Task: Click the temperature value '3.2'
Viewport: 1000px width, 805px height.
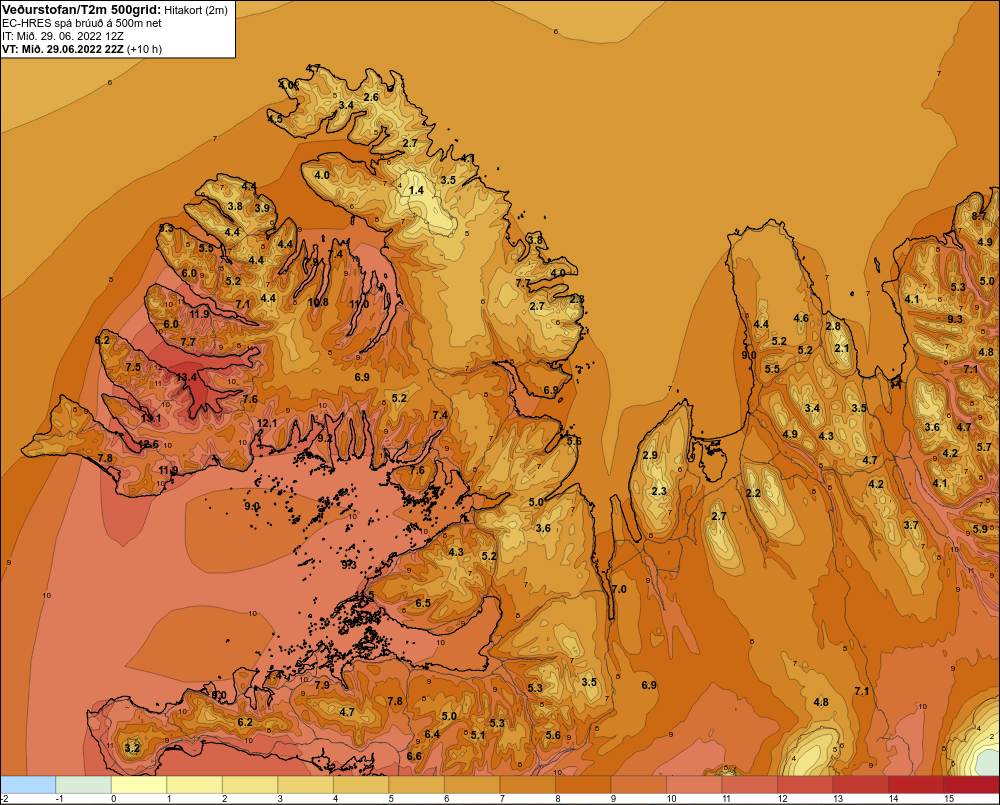Action: pos(132,748)
